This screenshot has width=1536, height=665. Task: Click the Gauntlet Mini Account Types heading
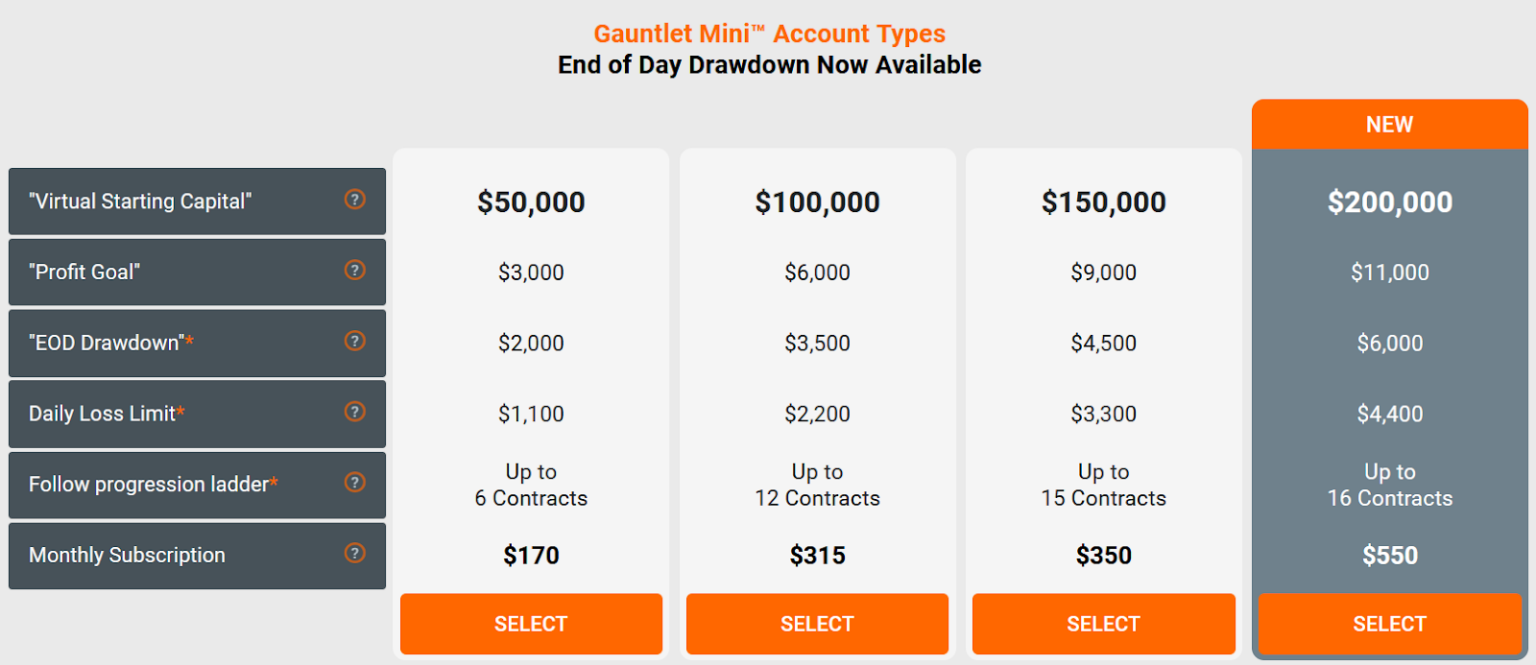pos(770,34)
